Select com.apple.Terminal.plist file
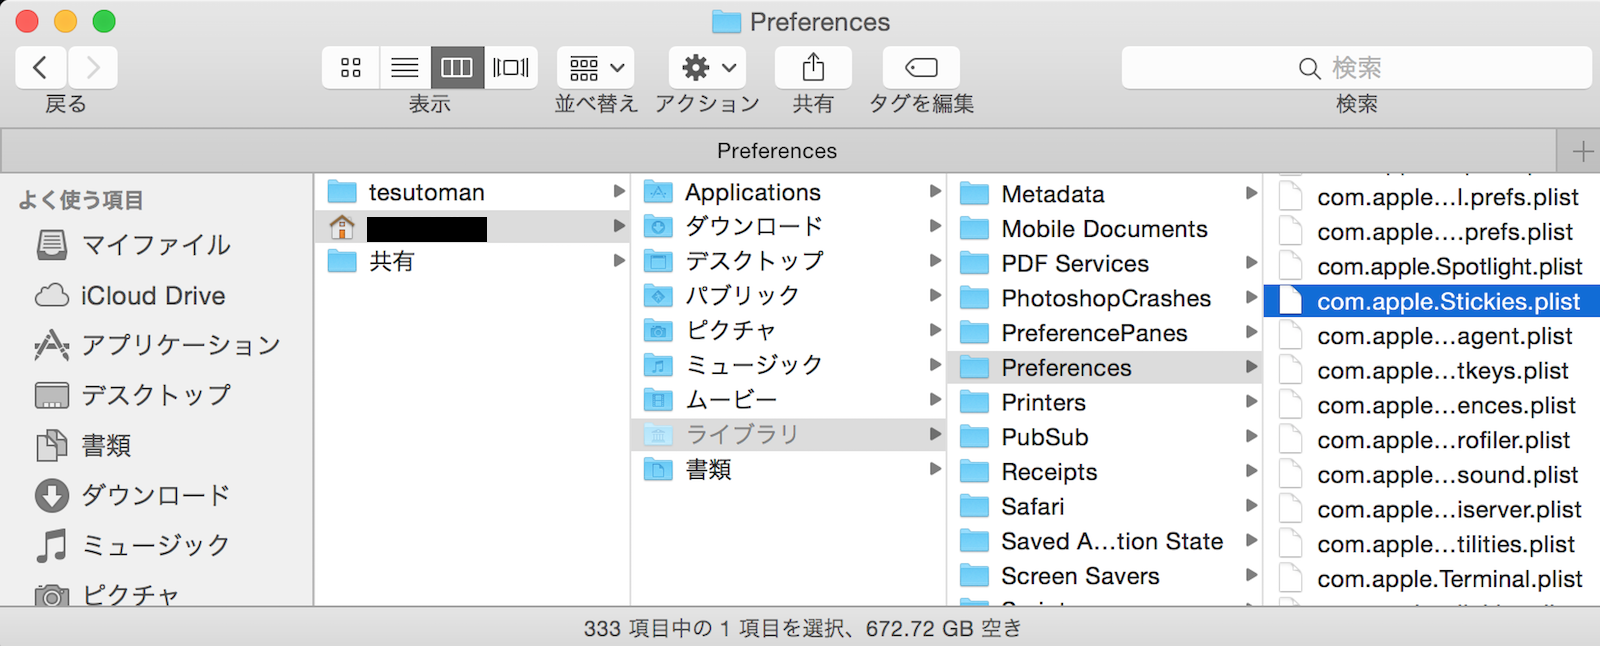This screenshot has width=1600, height=646. pos(1448,579)
